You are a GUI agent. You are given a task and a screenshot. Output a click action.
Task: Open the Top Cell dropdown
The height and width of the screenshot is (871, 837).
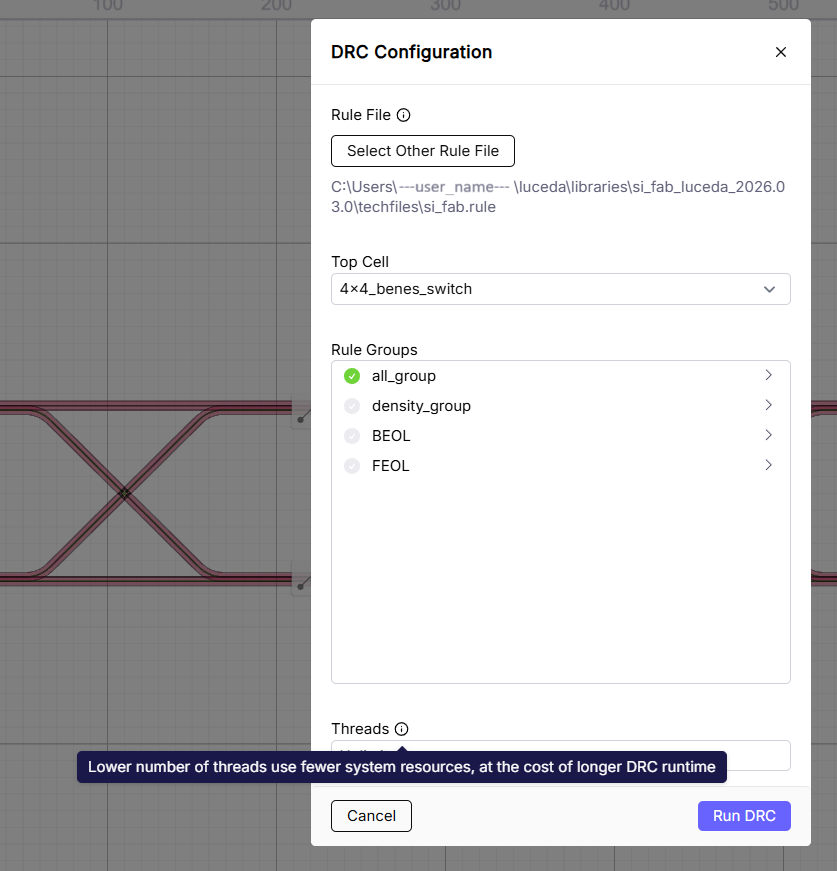point(560,289)
